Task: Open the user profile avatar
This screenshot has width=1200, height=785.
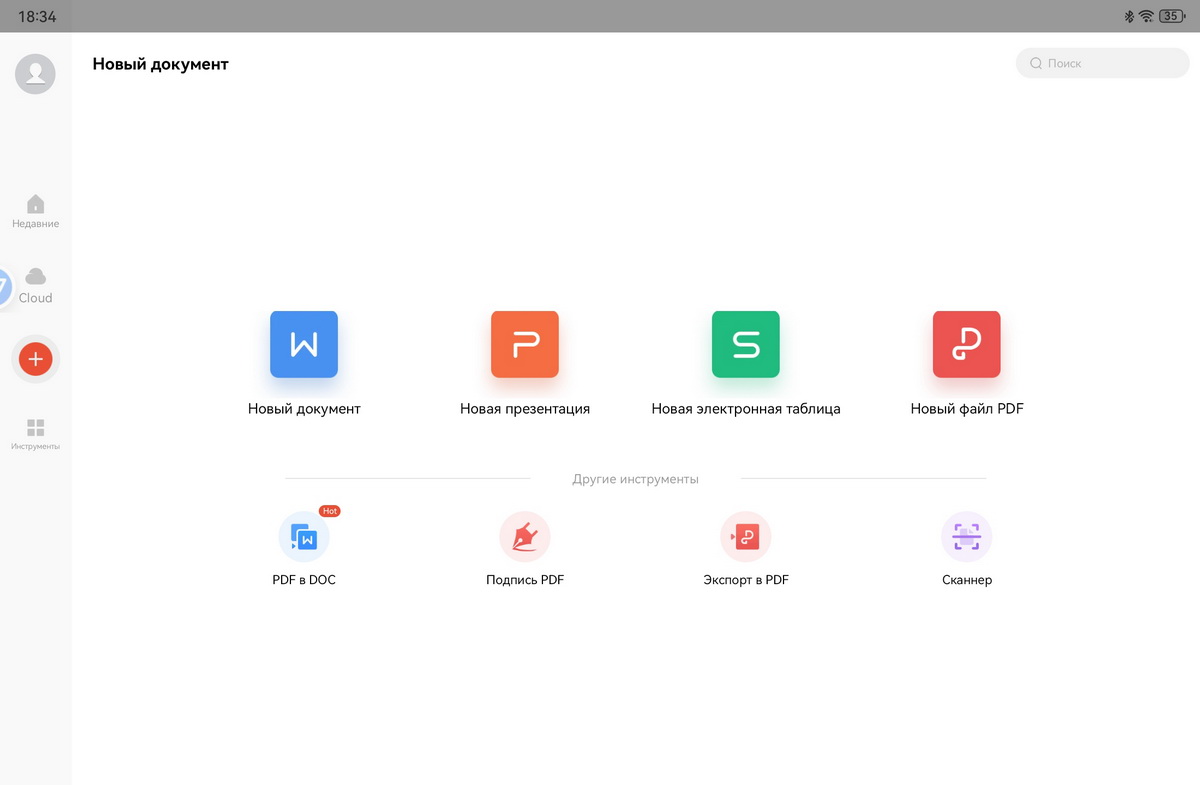Action: point(35,74)
